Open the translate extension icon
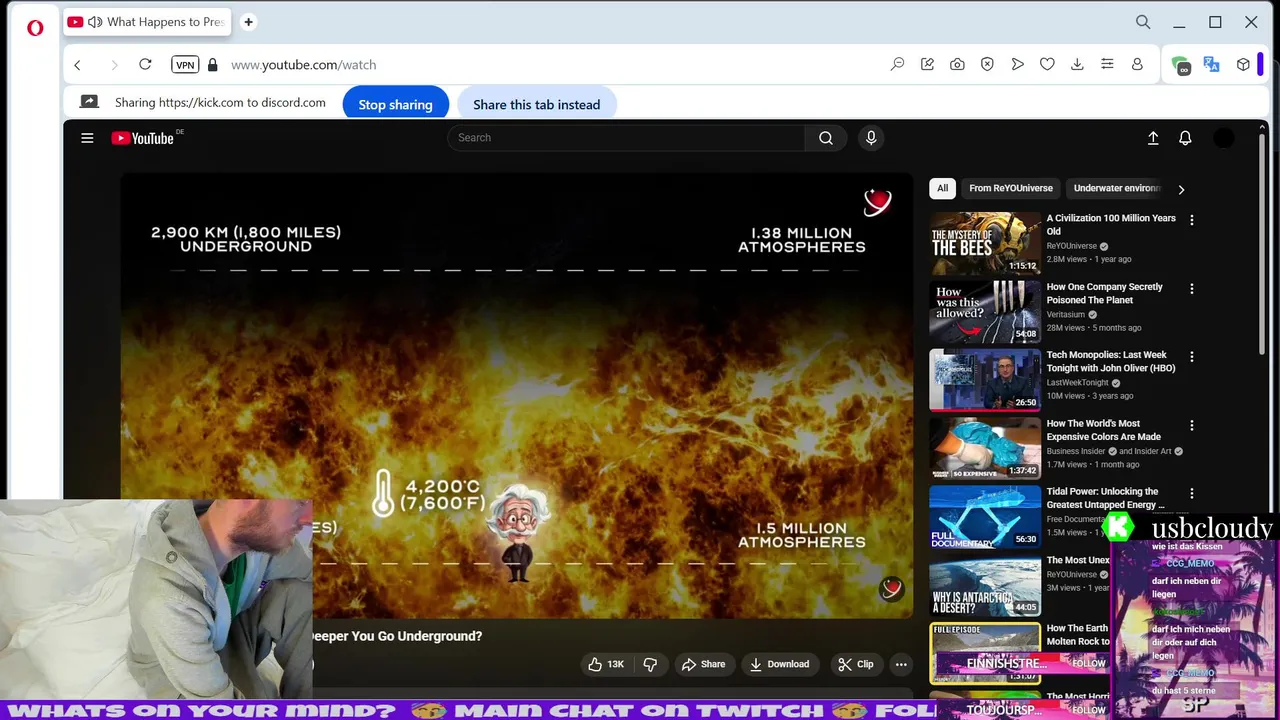The image size is (1280, 720). 1211,64
